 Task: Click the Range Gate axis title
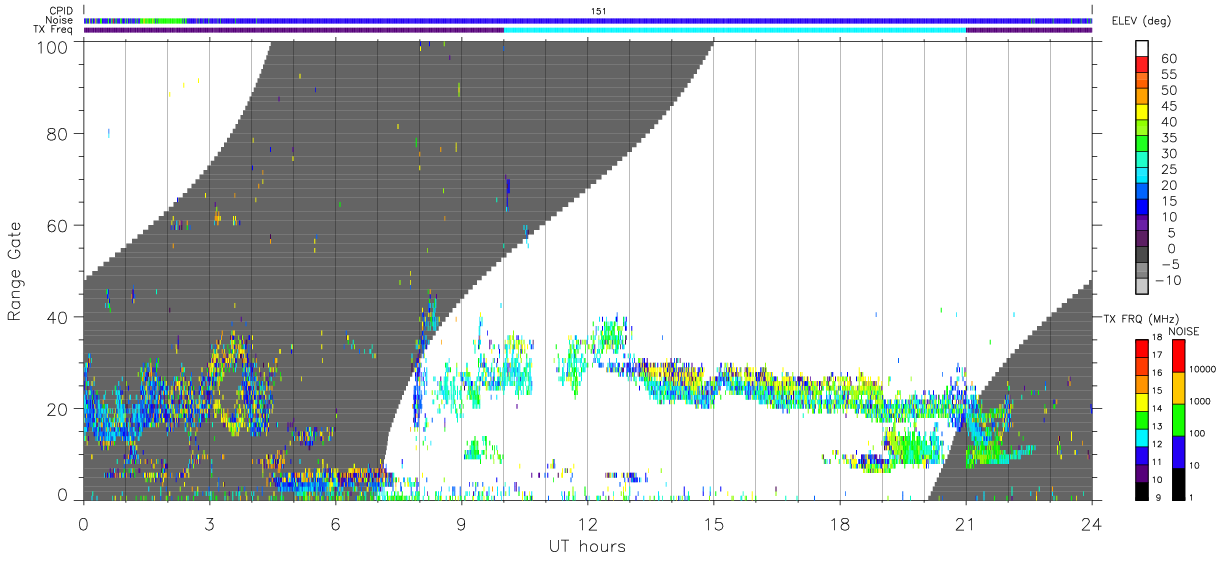pyautogui.click(x=15, y=271)
